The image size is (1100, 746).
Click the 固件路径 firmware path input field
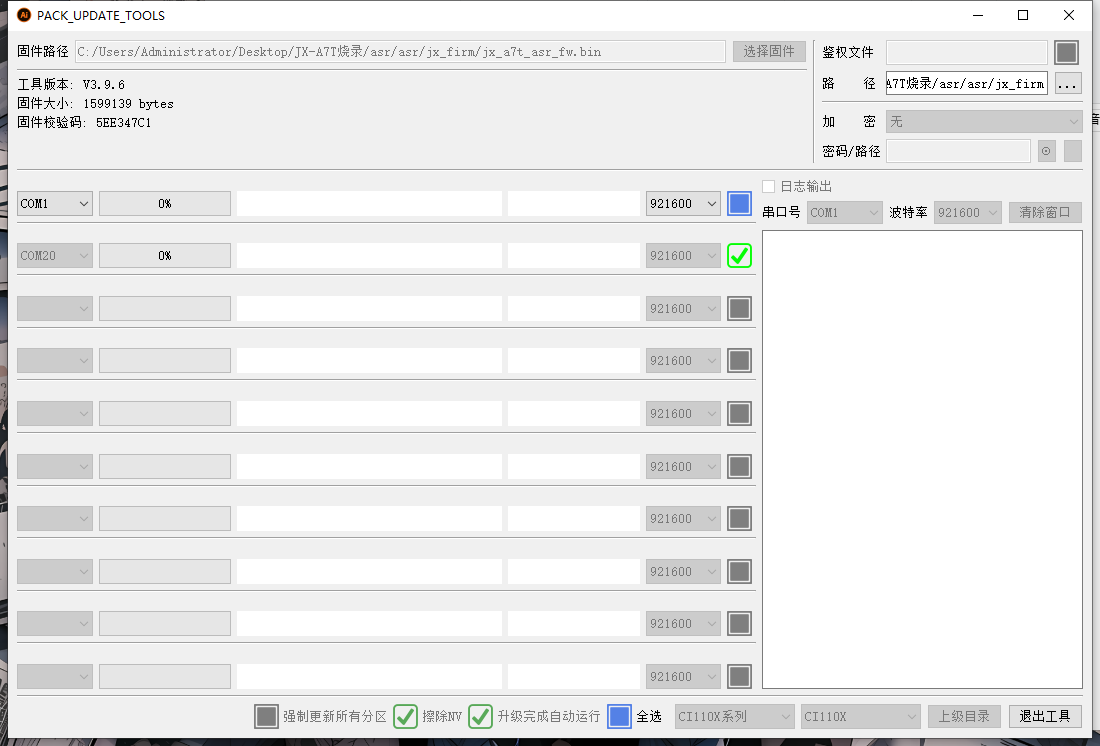pos(400,51)
